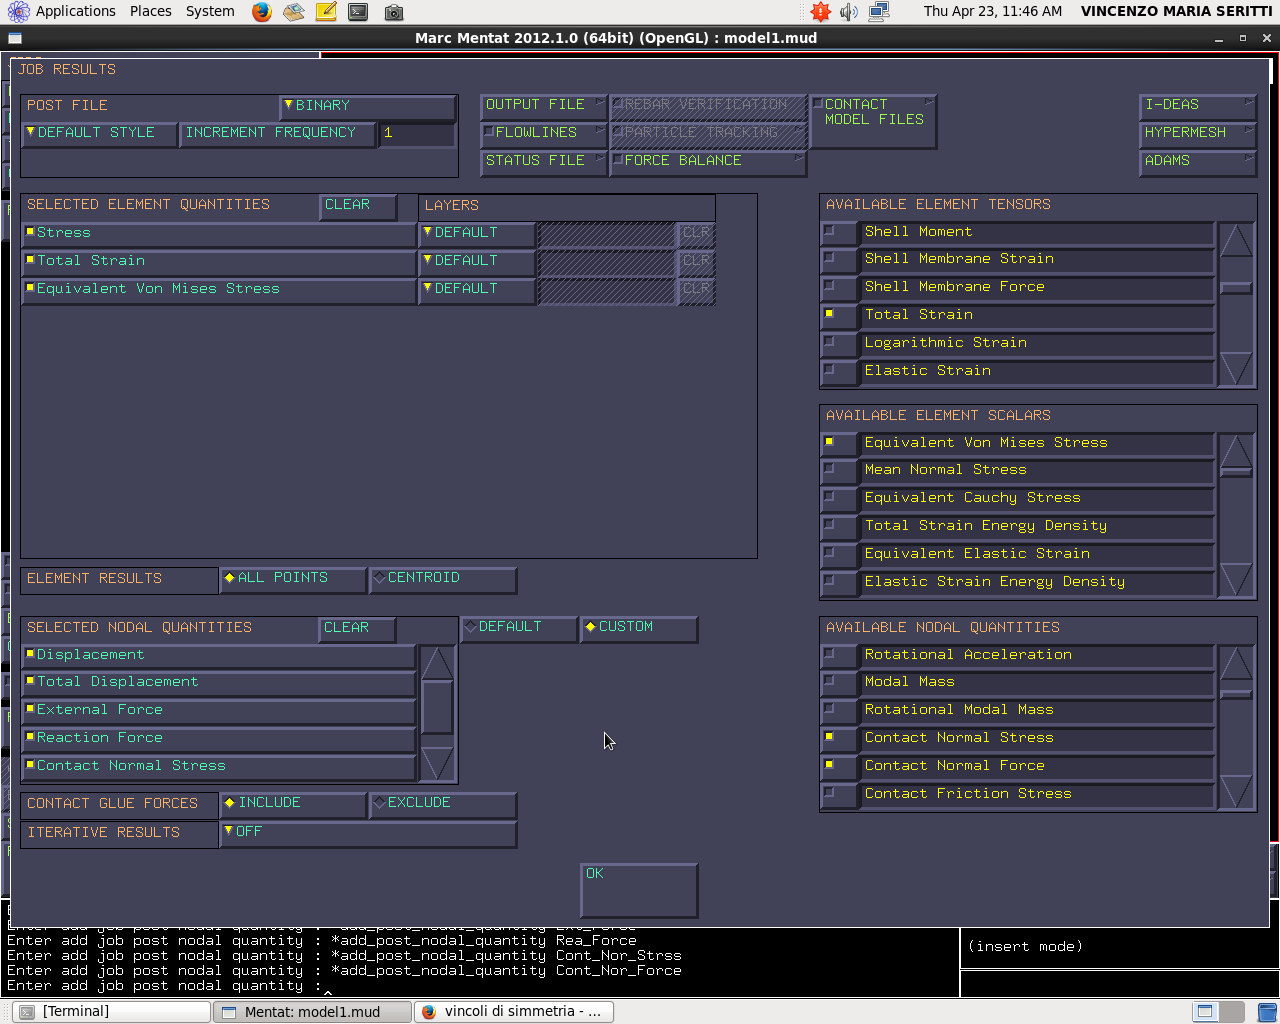The image size is (1280, 1024).
Task: Select the CENTROID element results option
Action: 443,579
